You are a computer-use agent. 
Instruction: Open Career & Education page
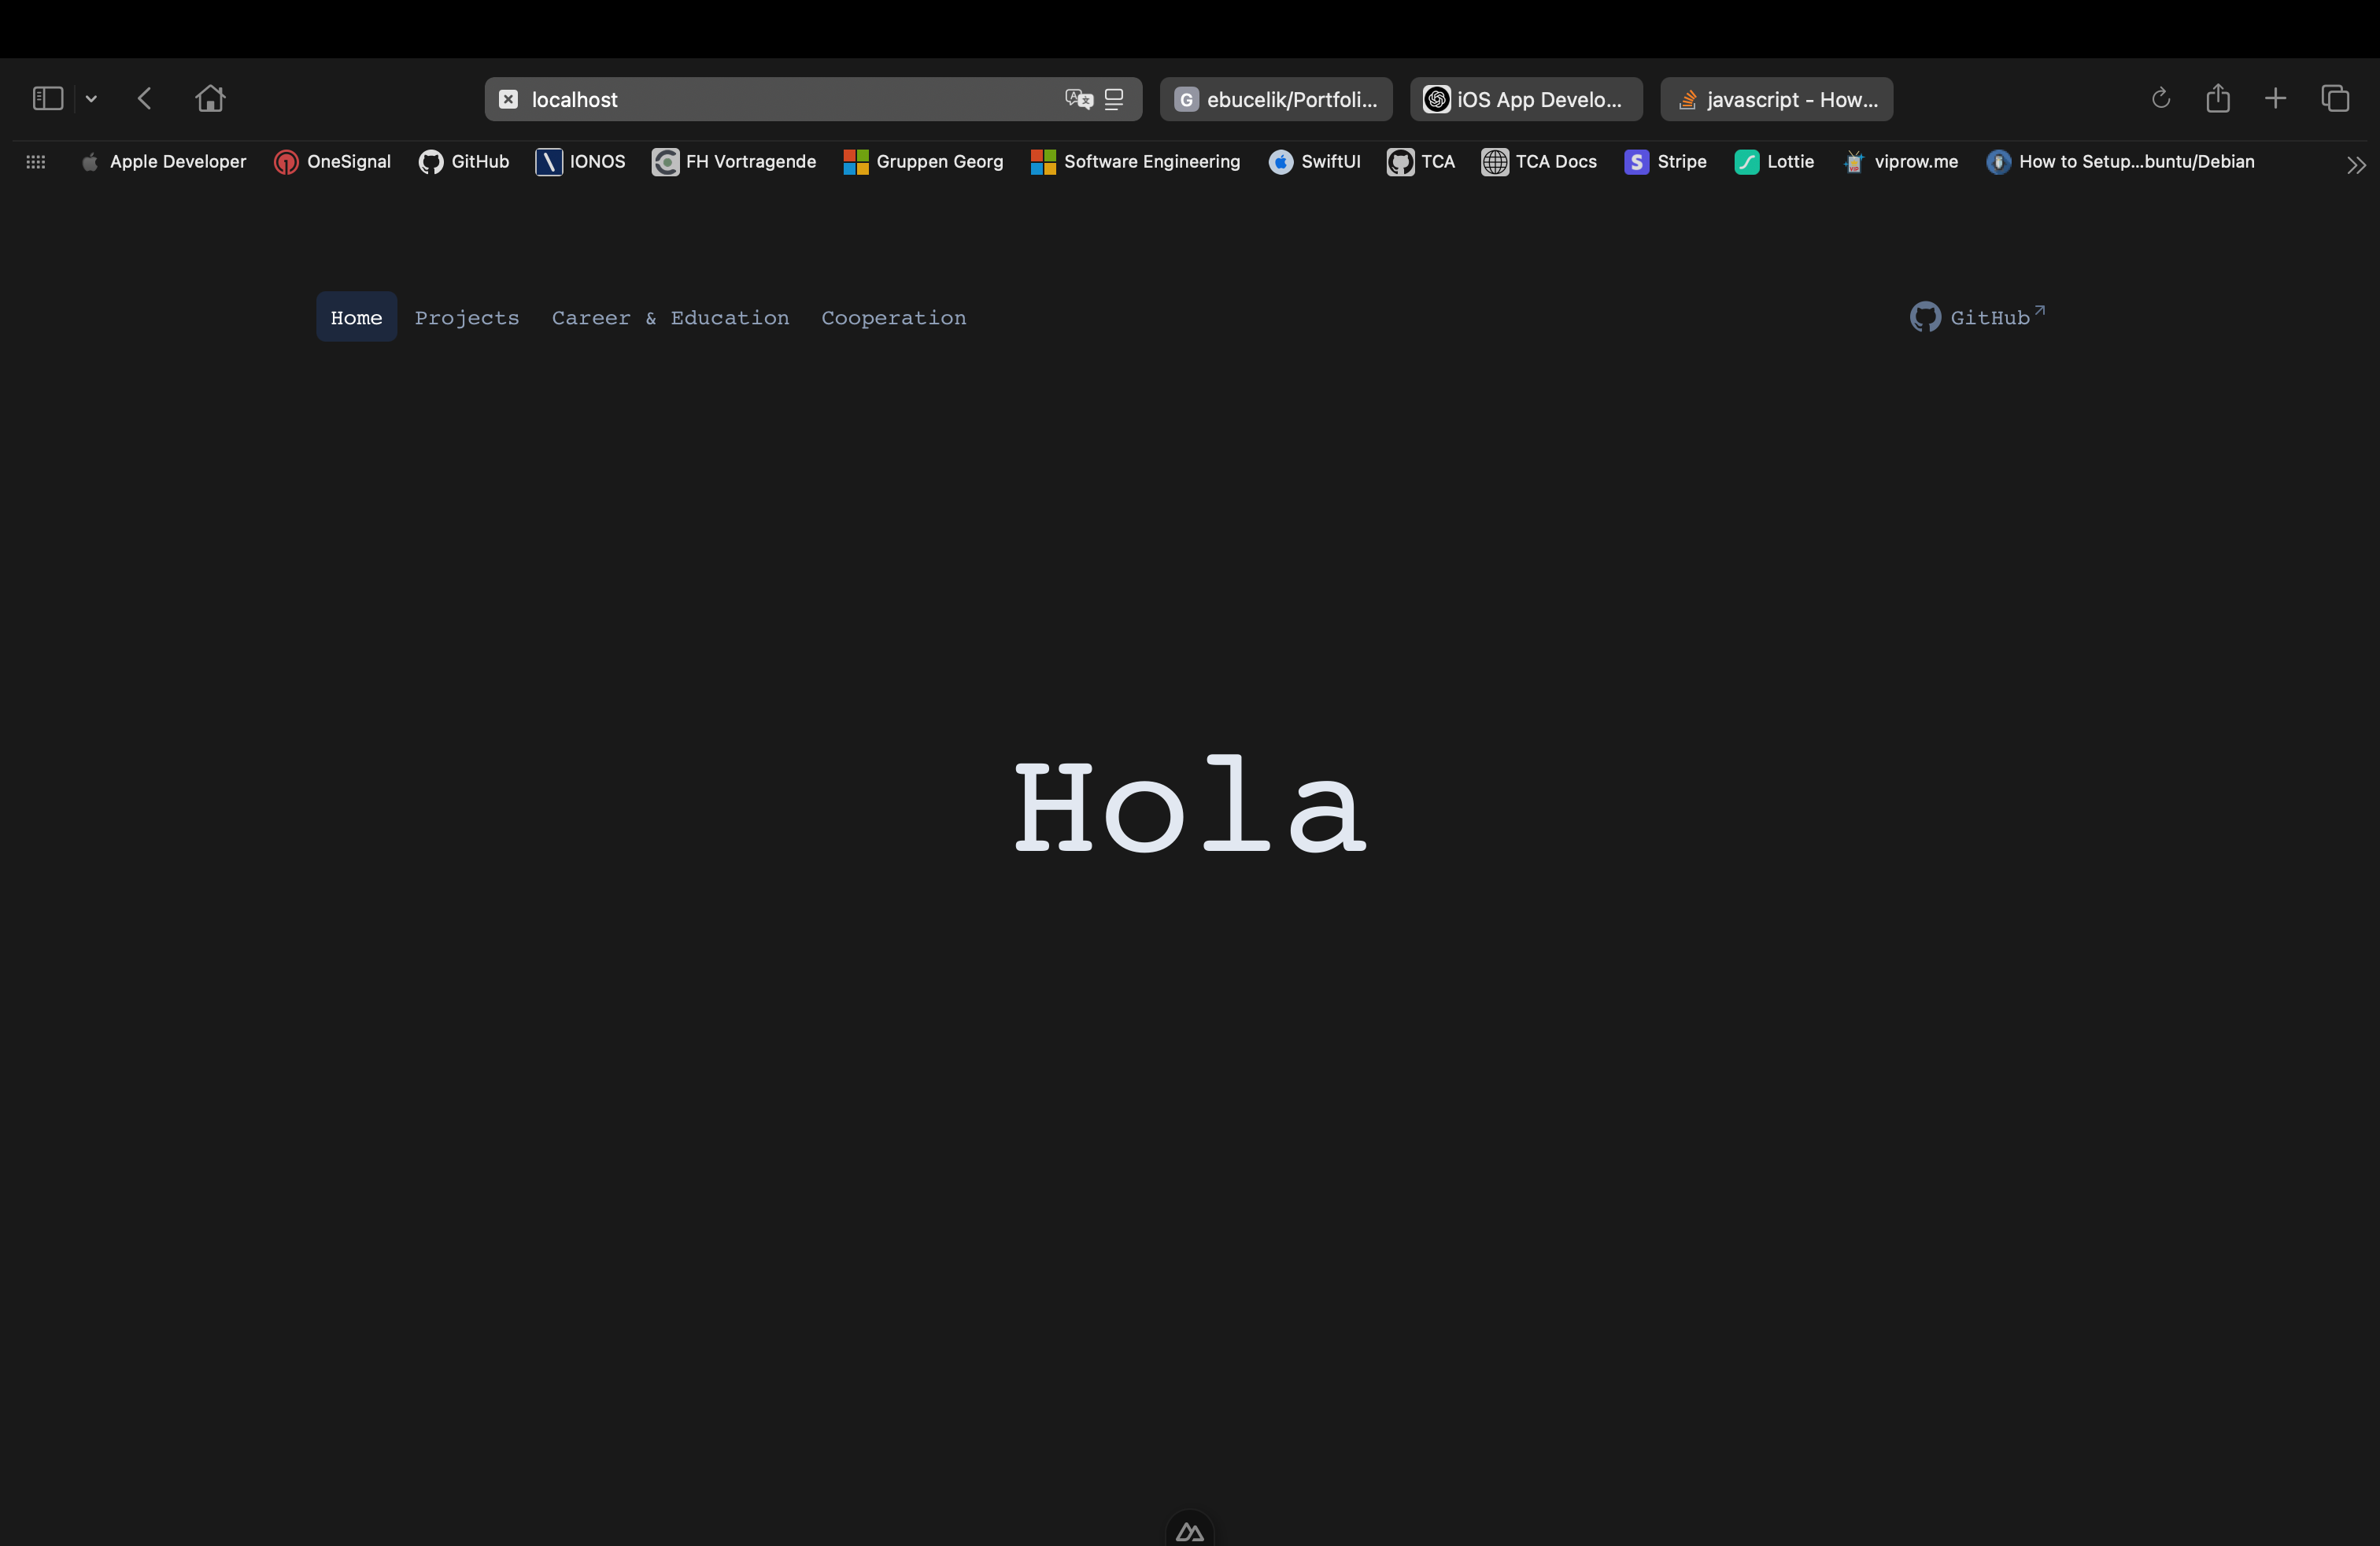click(x=670, y=318)
